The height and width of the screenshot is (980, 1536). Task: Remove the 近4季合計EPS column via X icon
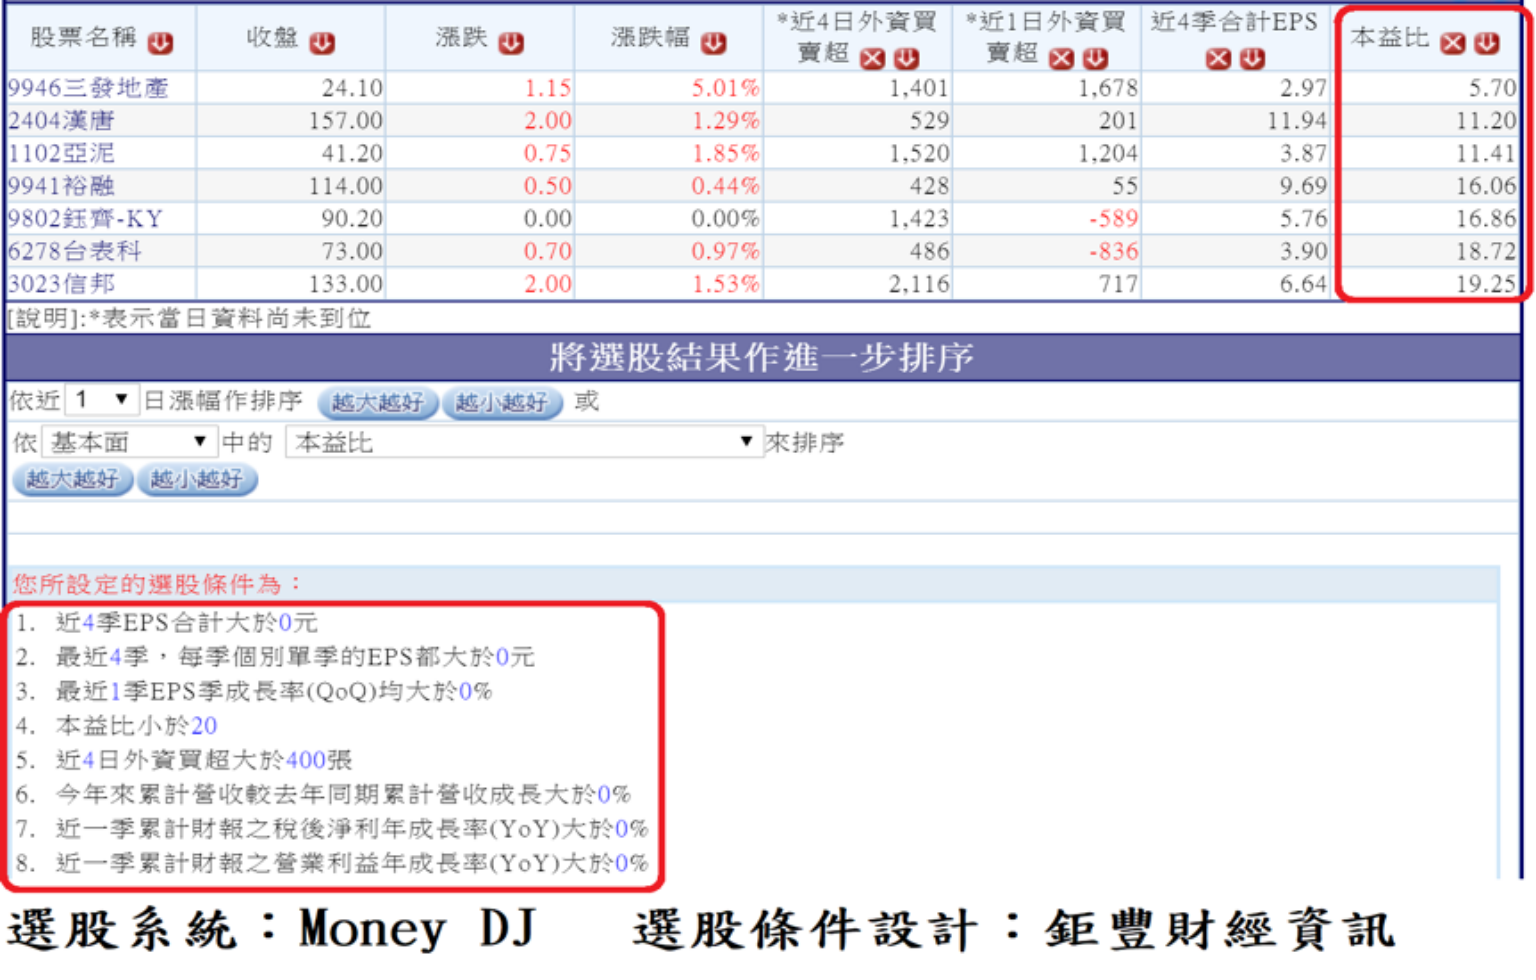(1218, 59)
